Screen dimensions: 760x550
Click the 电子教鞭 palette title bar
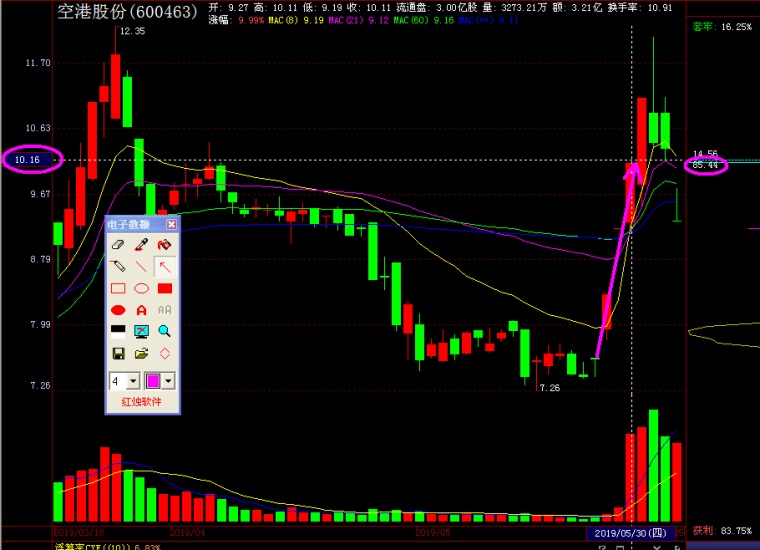[142, 224]
